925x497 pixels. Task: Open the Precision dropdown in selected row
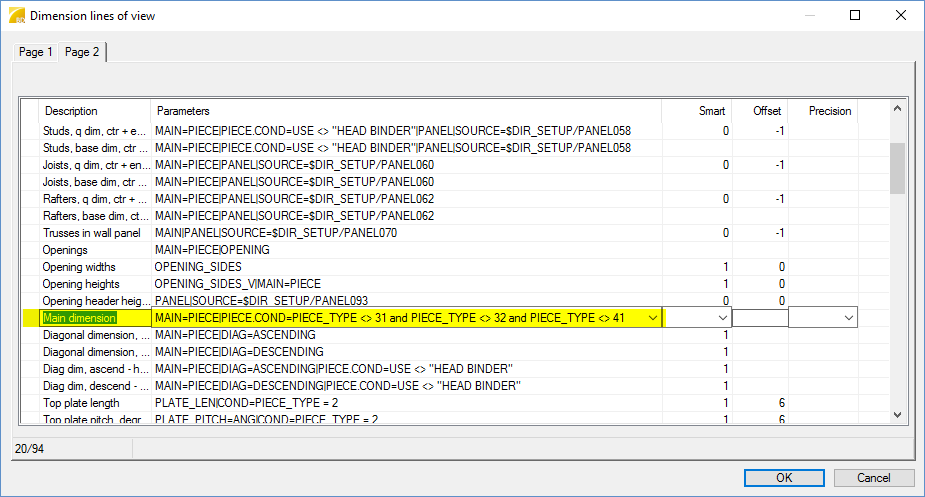tap(849, 318)
